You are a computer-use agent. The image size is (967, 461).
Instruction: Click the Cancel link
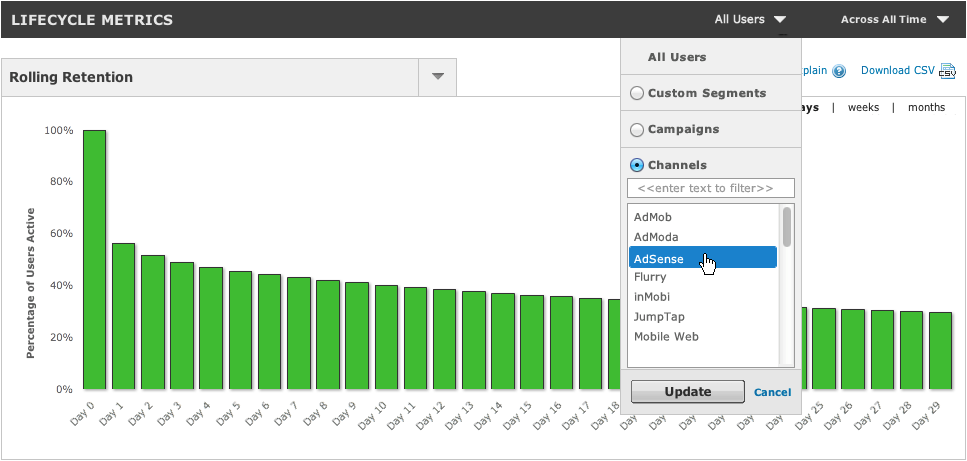tap(772, 392)
